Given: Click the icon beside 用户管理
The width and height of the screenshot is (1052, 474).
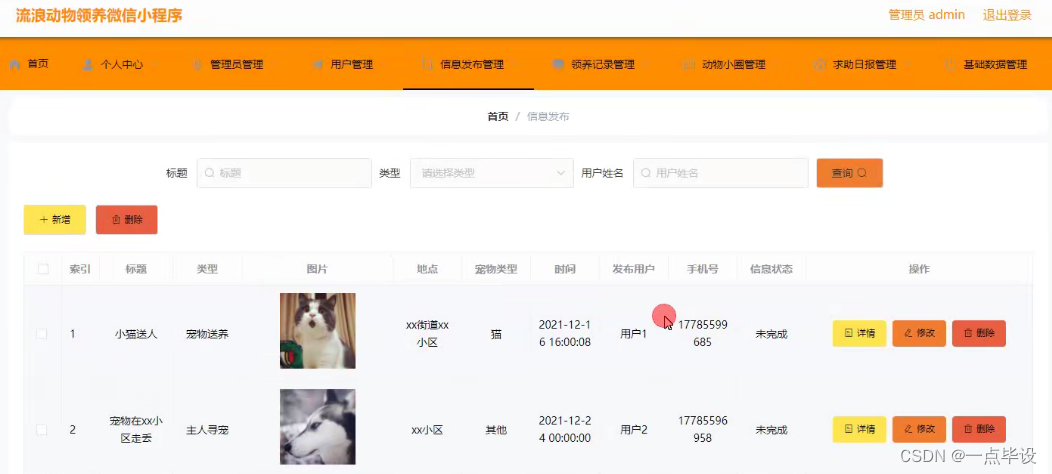Looking at the screenshot, I should click(318, 64).
